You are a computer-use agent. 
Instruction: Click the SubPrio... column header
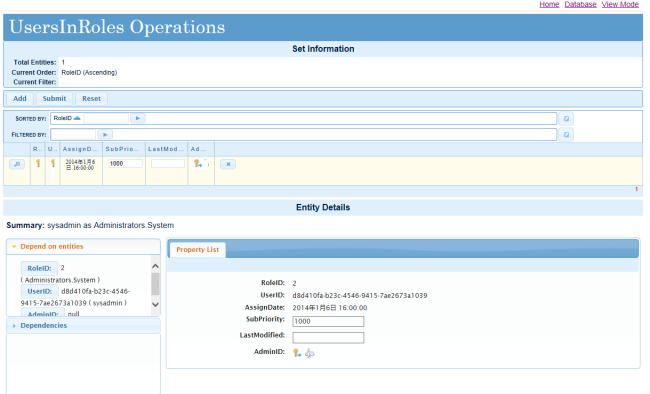tap(124, 149)
